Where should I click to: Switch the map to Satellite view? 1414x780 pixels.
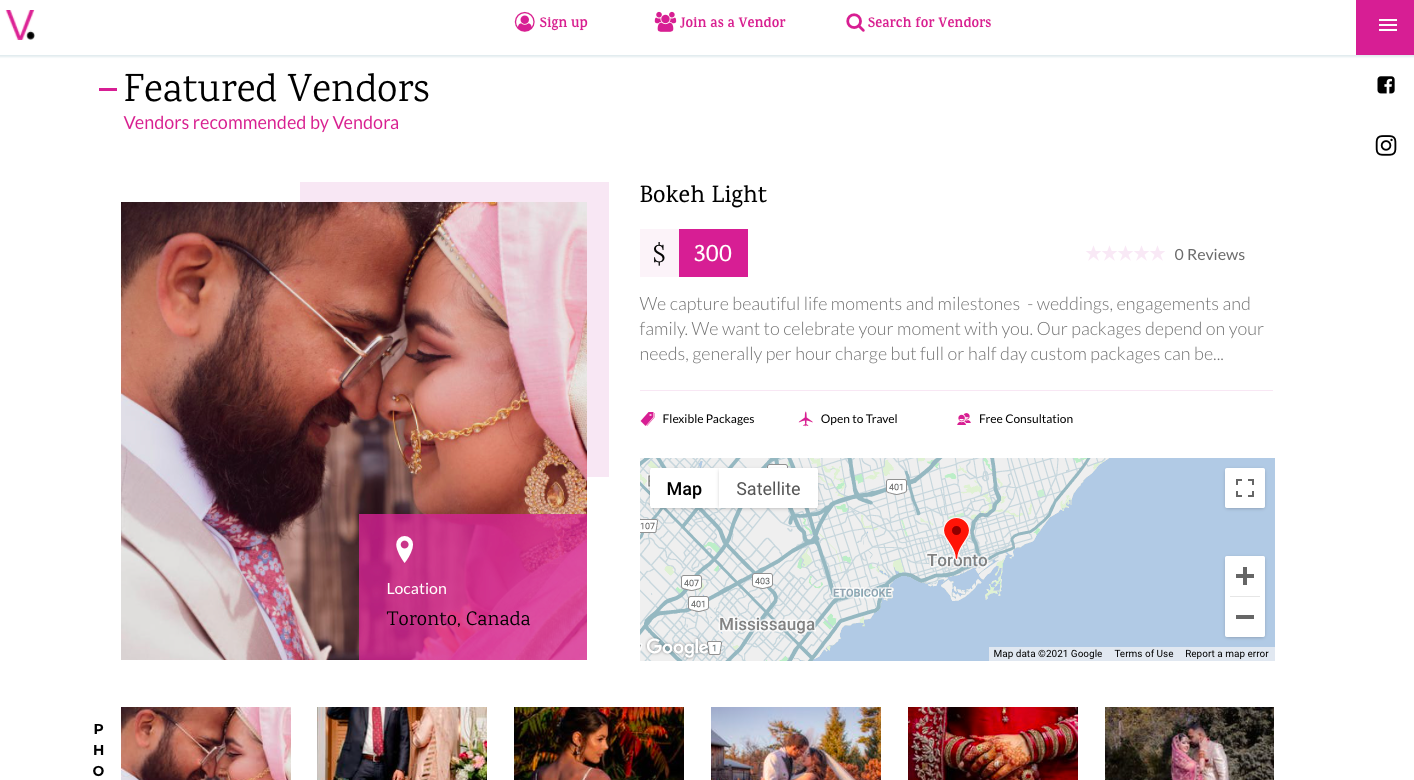coord(768,489)
